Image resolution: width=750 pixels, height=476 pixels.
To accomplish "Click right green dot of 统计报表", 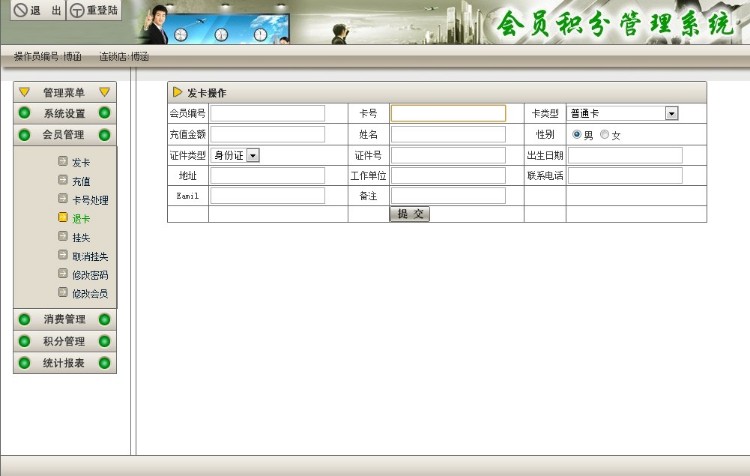I will [104, 363].
